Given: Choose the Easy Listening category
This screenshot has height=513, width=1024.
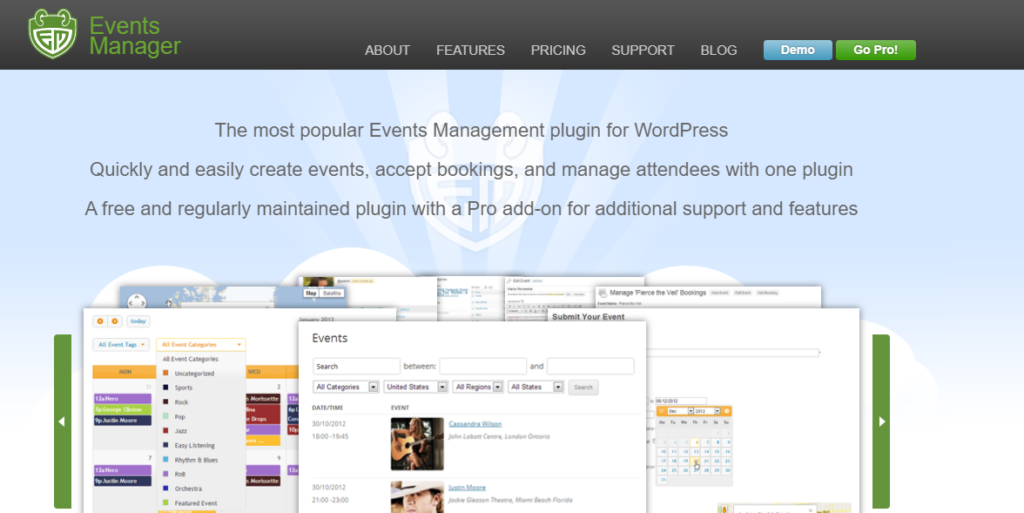Looking at the screenshot, I should coord(195,445).
